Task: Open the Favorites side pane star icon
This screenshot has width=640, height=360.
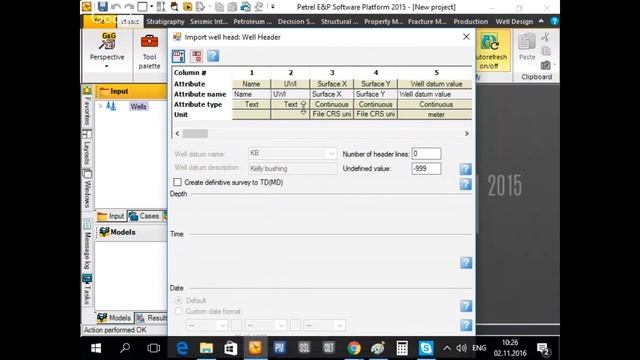Action: [87, 90]
